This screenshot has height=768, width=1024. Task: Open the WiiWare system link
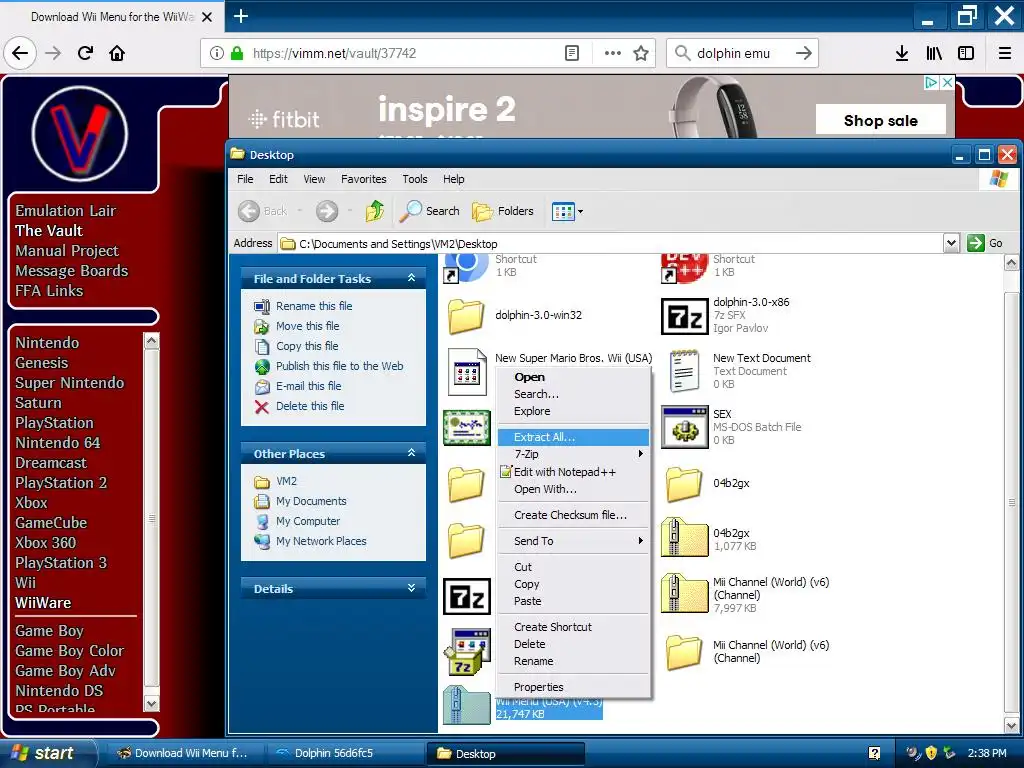point(43,603)
